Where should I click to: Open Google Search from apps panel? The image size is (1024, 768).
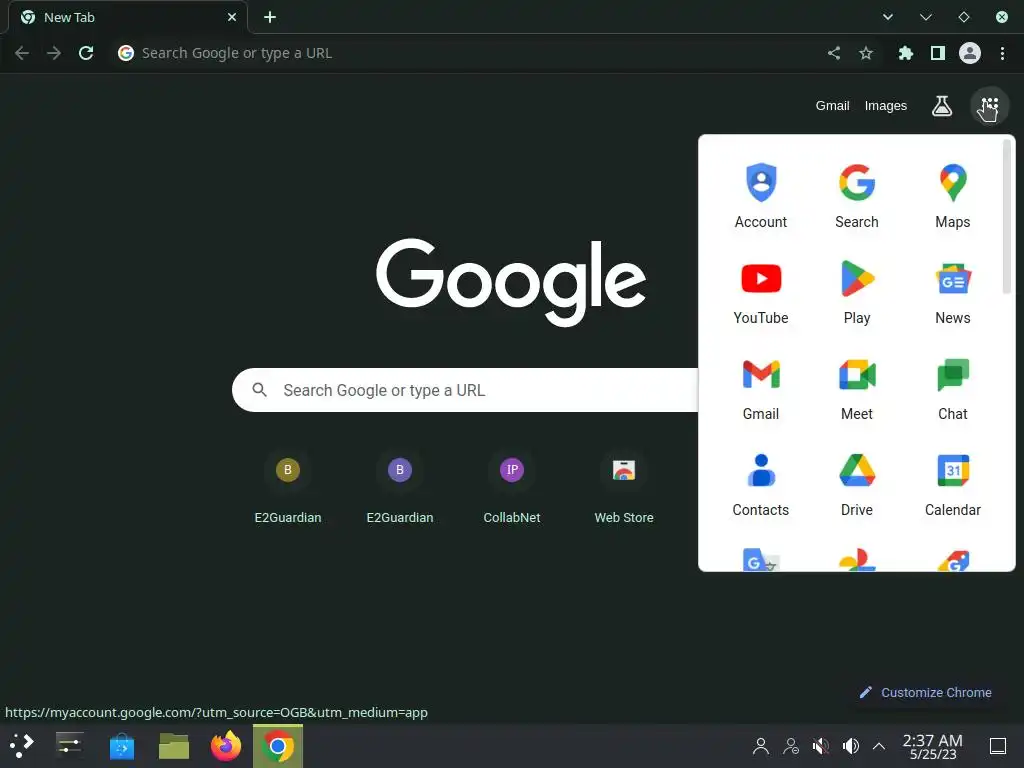point(857,196)
